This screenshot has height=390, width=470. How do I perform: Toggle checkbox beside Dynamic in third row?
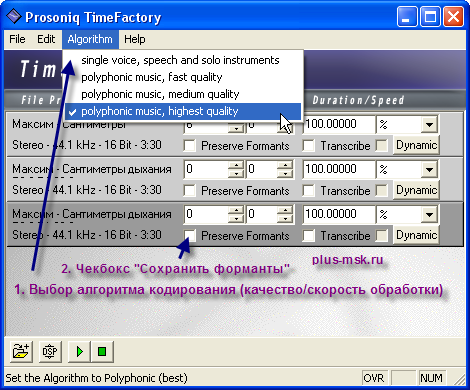point(381,236)
